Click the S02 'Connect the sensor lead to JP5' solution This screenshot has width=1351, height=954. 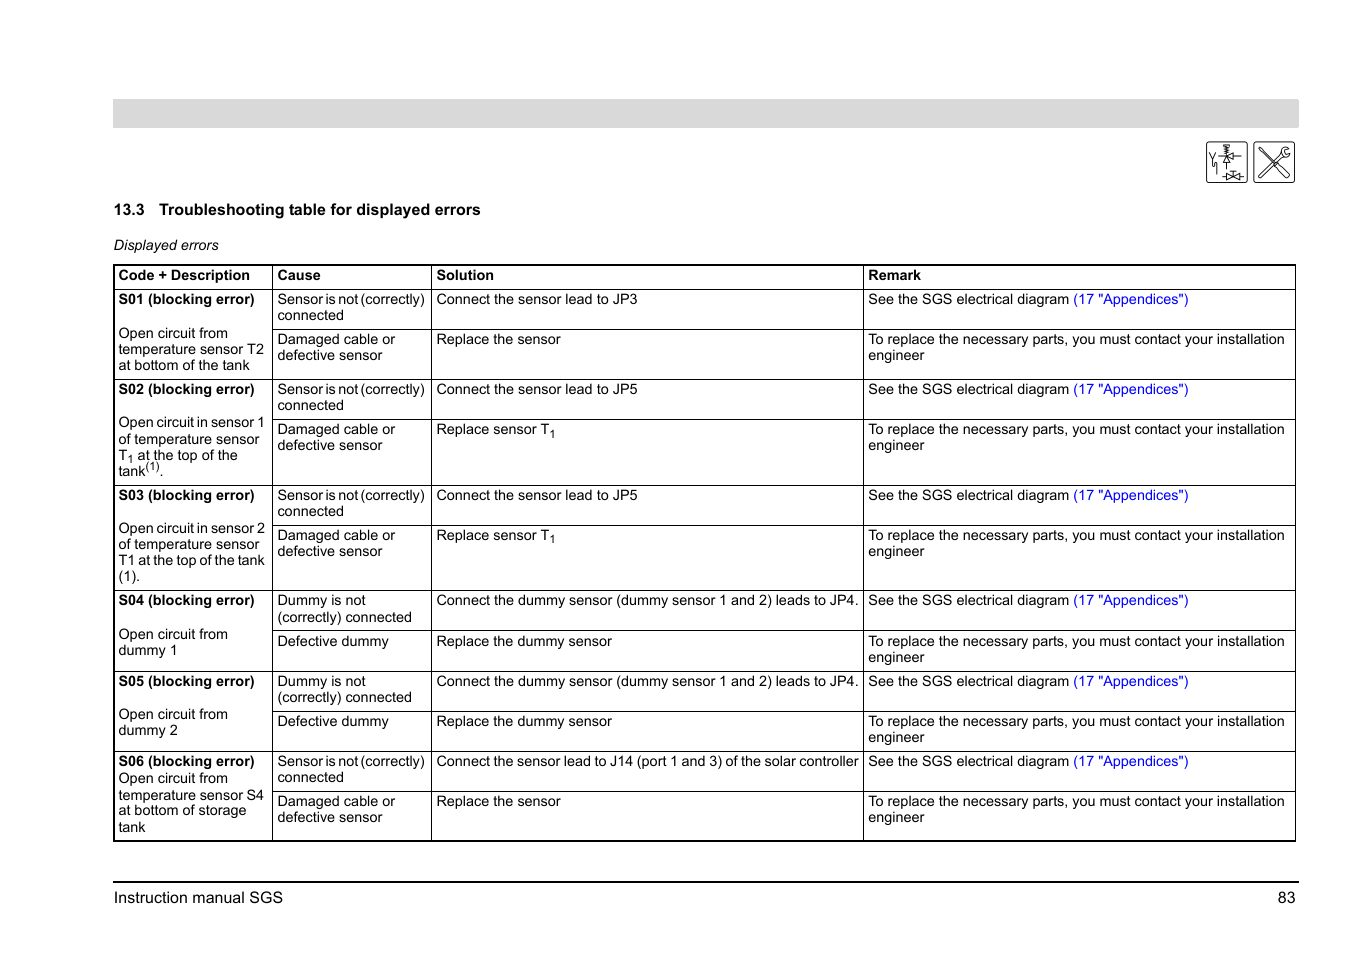coord(537,389)
